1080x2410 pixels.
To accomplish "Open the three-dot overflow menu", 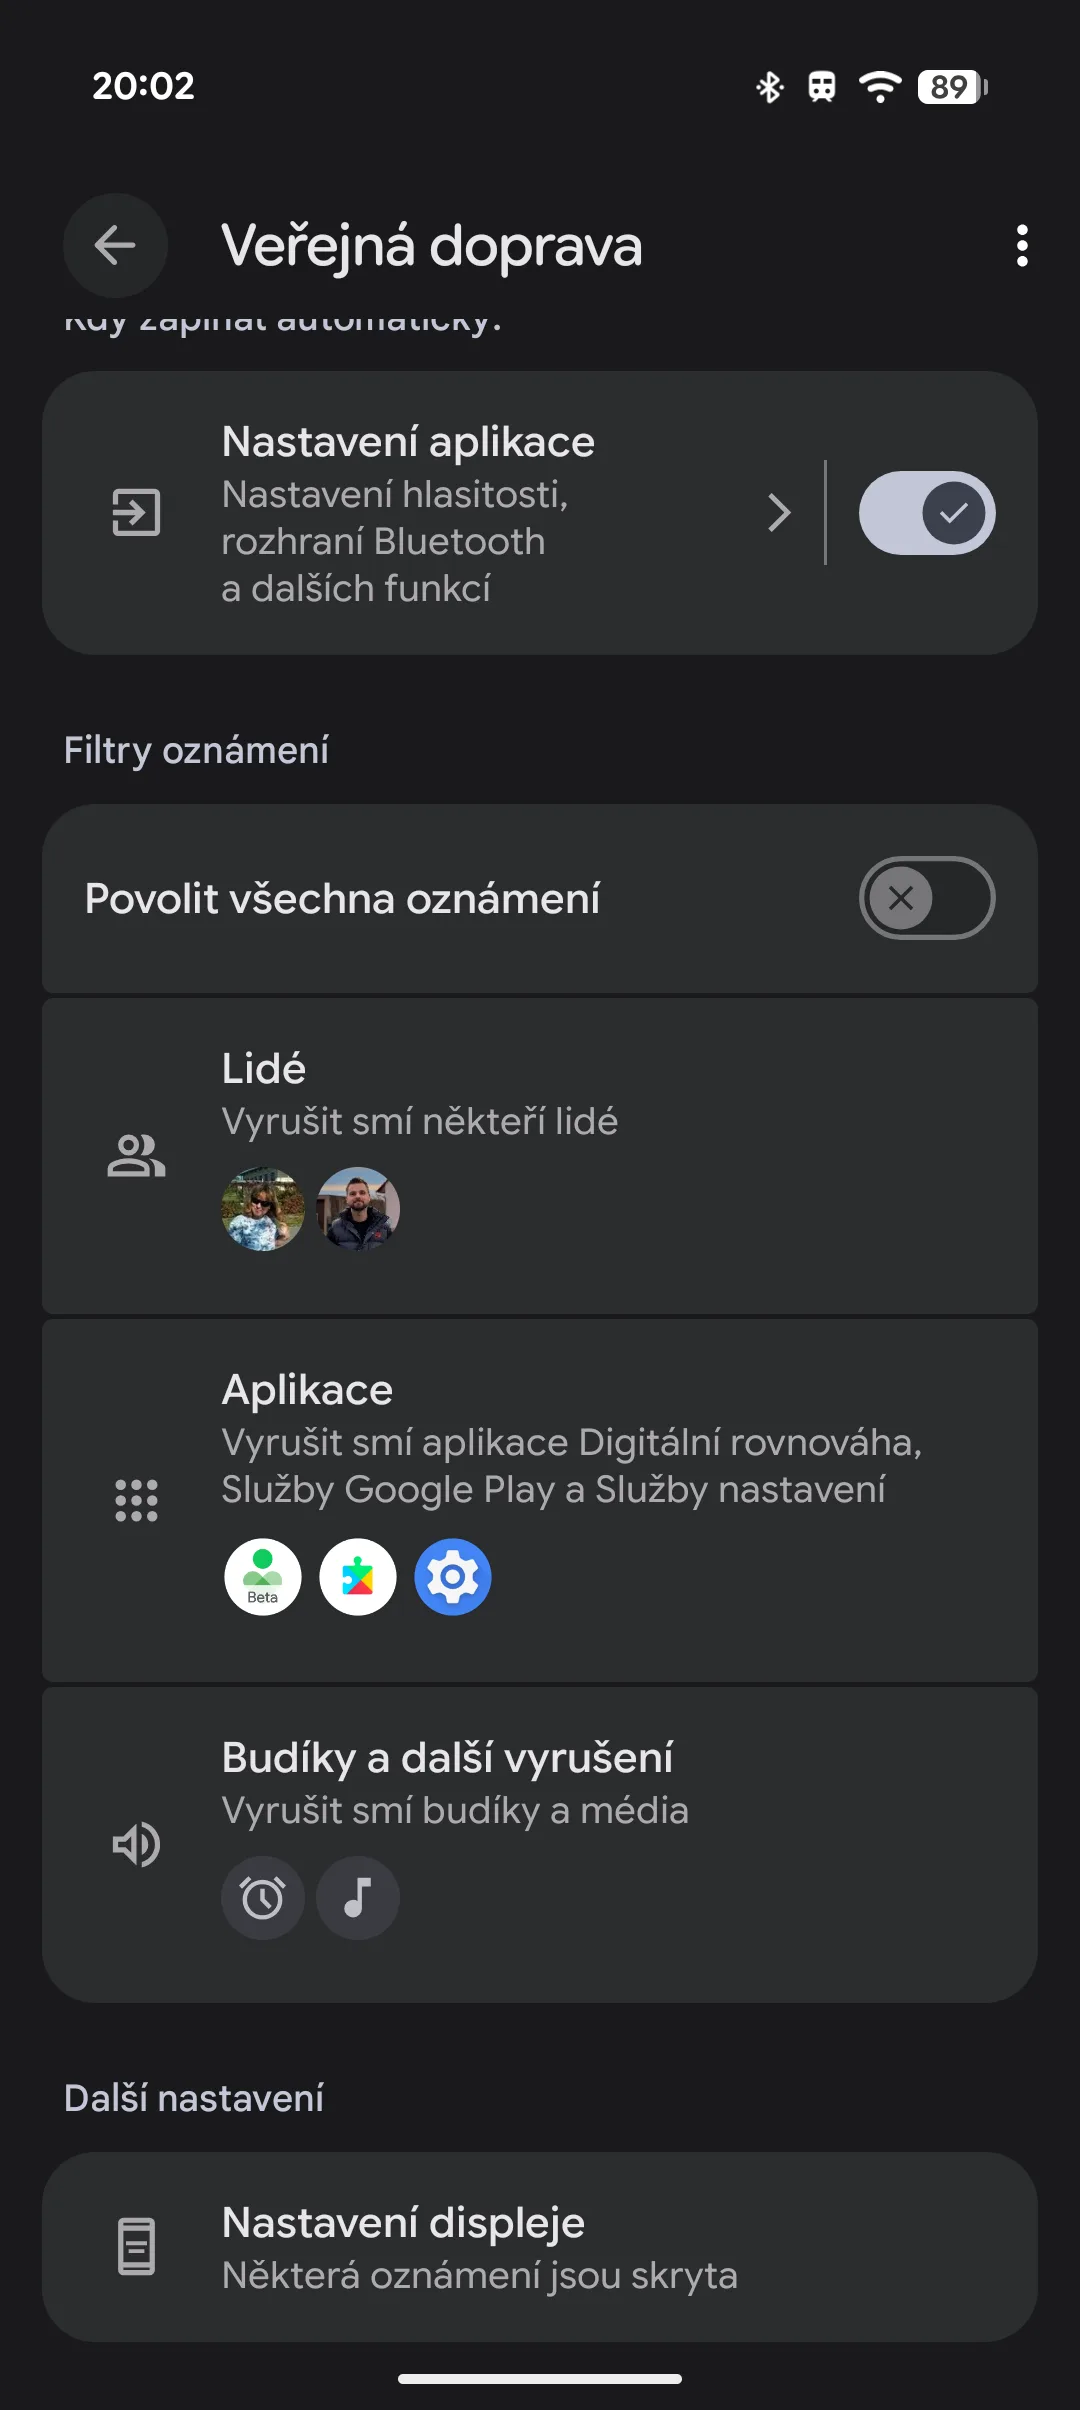I will 1021,246.
